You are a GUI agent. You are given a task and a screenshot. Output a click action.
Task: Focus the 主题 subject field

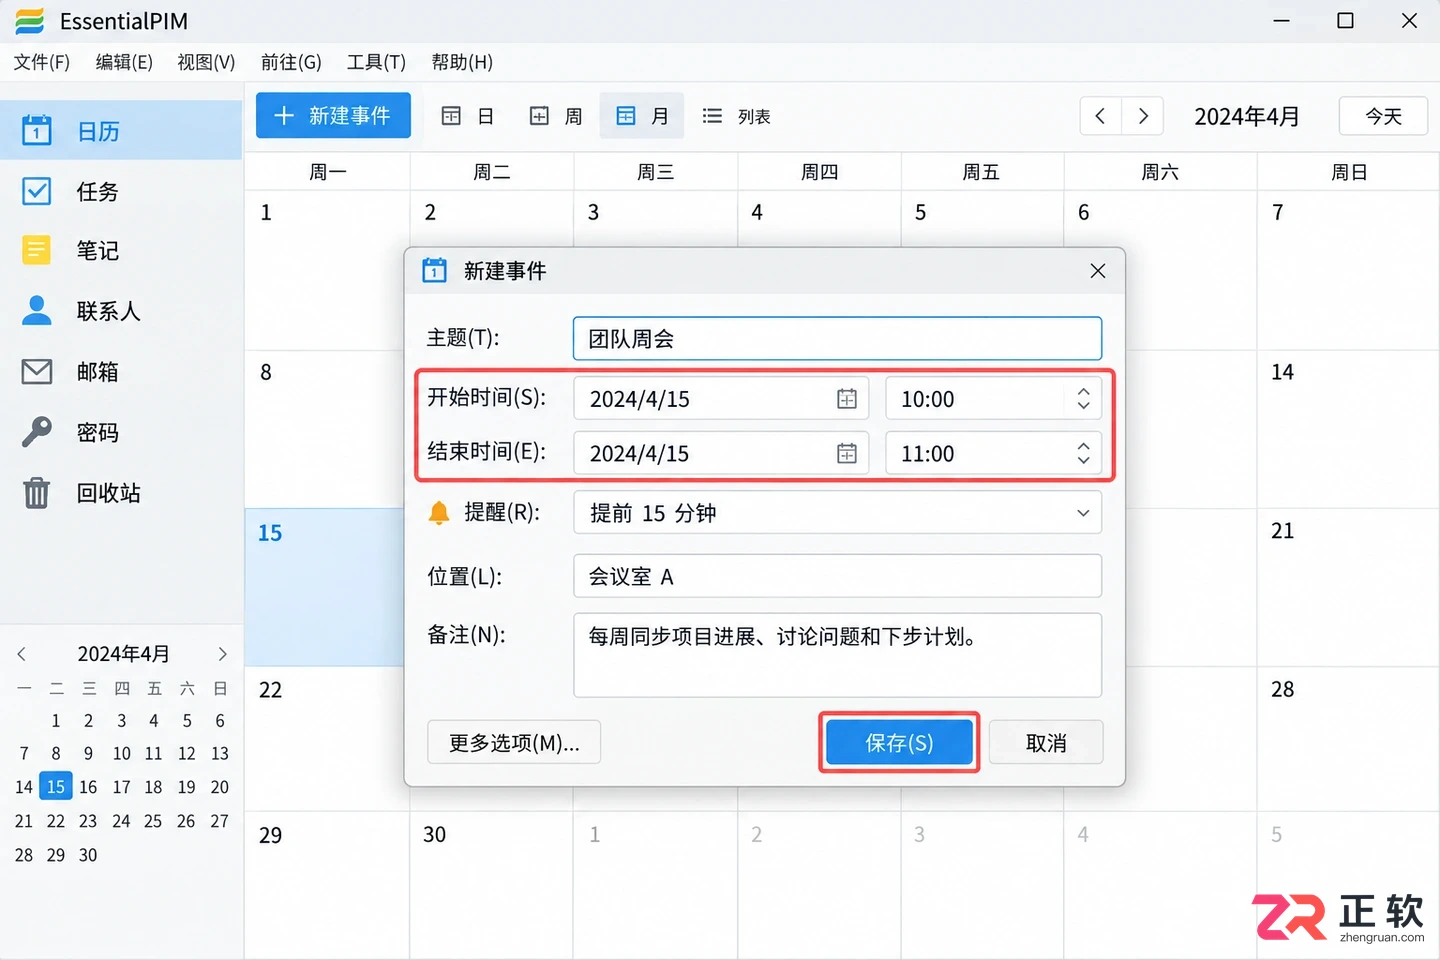click(x=837, y=339)
